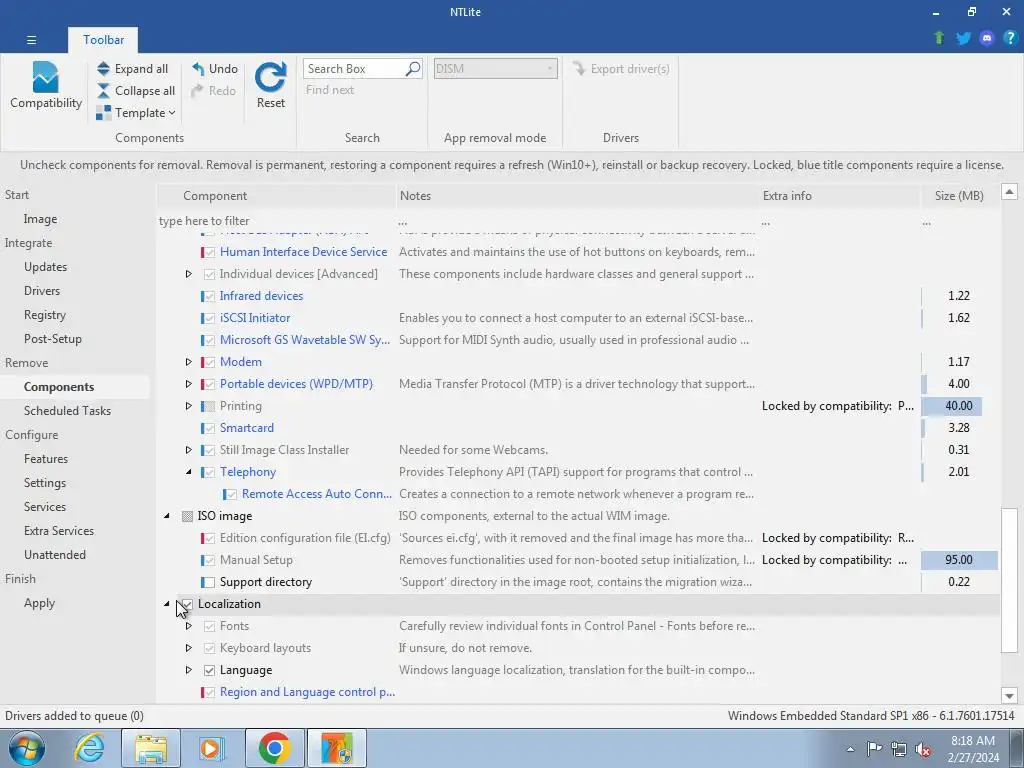Open the hamburger menu
Viewport: 1024px width, 768px height.
[x=31, y=40]
